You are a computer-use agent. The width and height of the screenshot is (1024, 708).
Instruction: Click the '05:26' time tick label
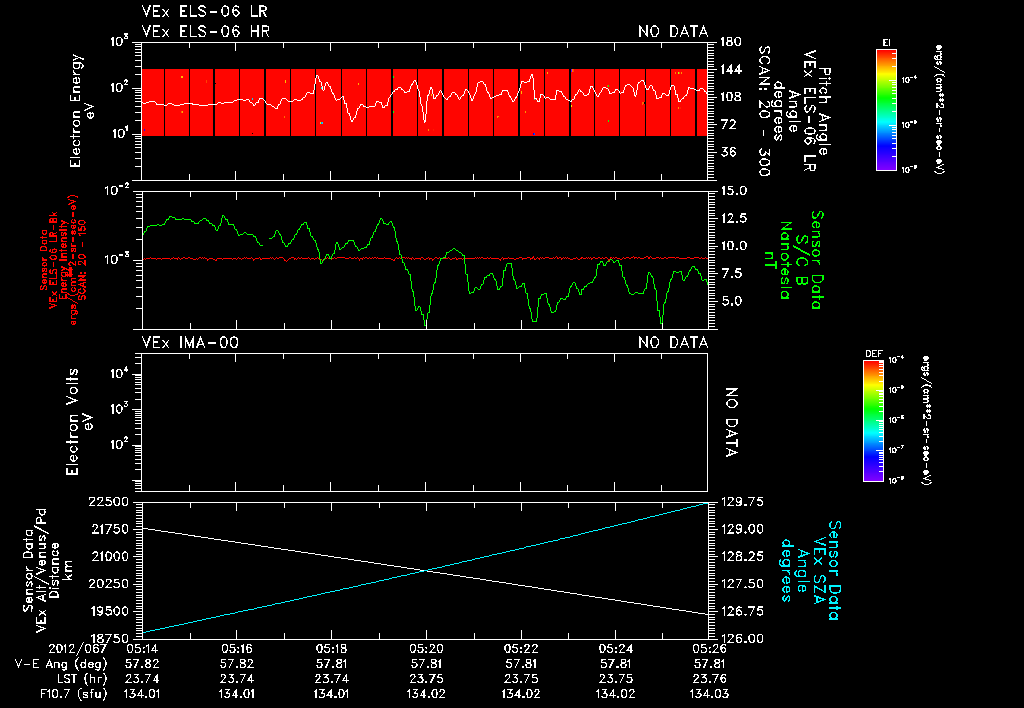coord(709,649)
